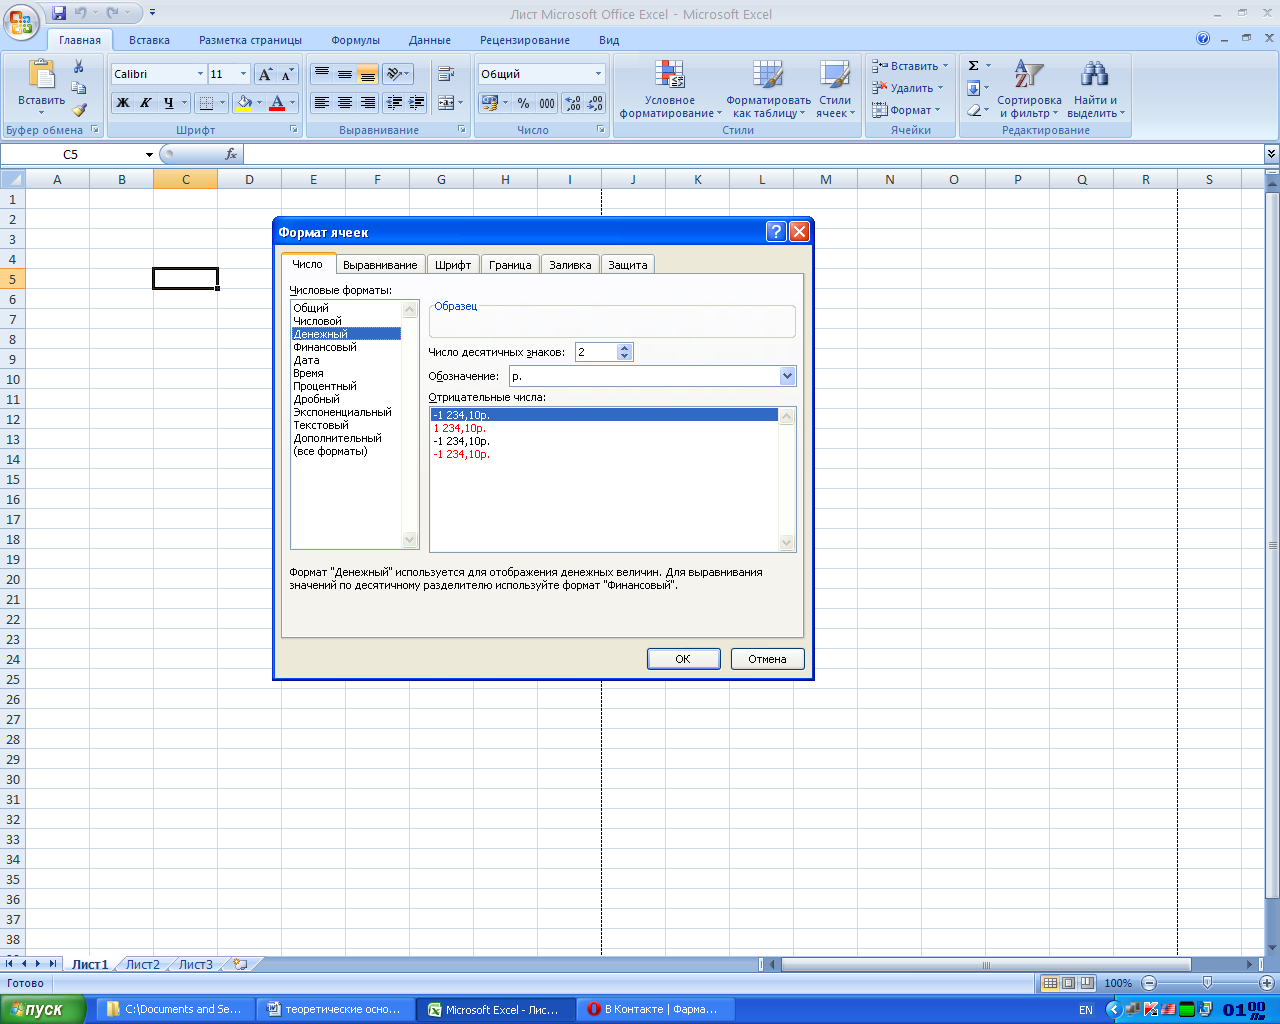Align text to the left
This screenshot has width=1280, height=1024.
[321, 102]
